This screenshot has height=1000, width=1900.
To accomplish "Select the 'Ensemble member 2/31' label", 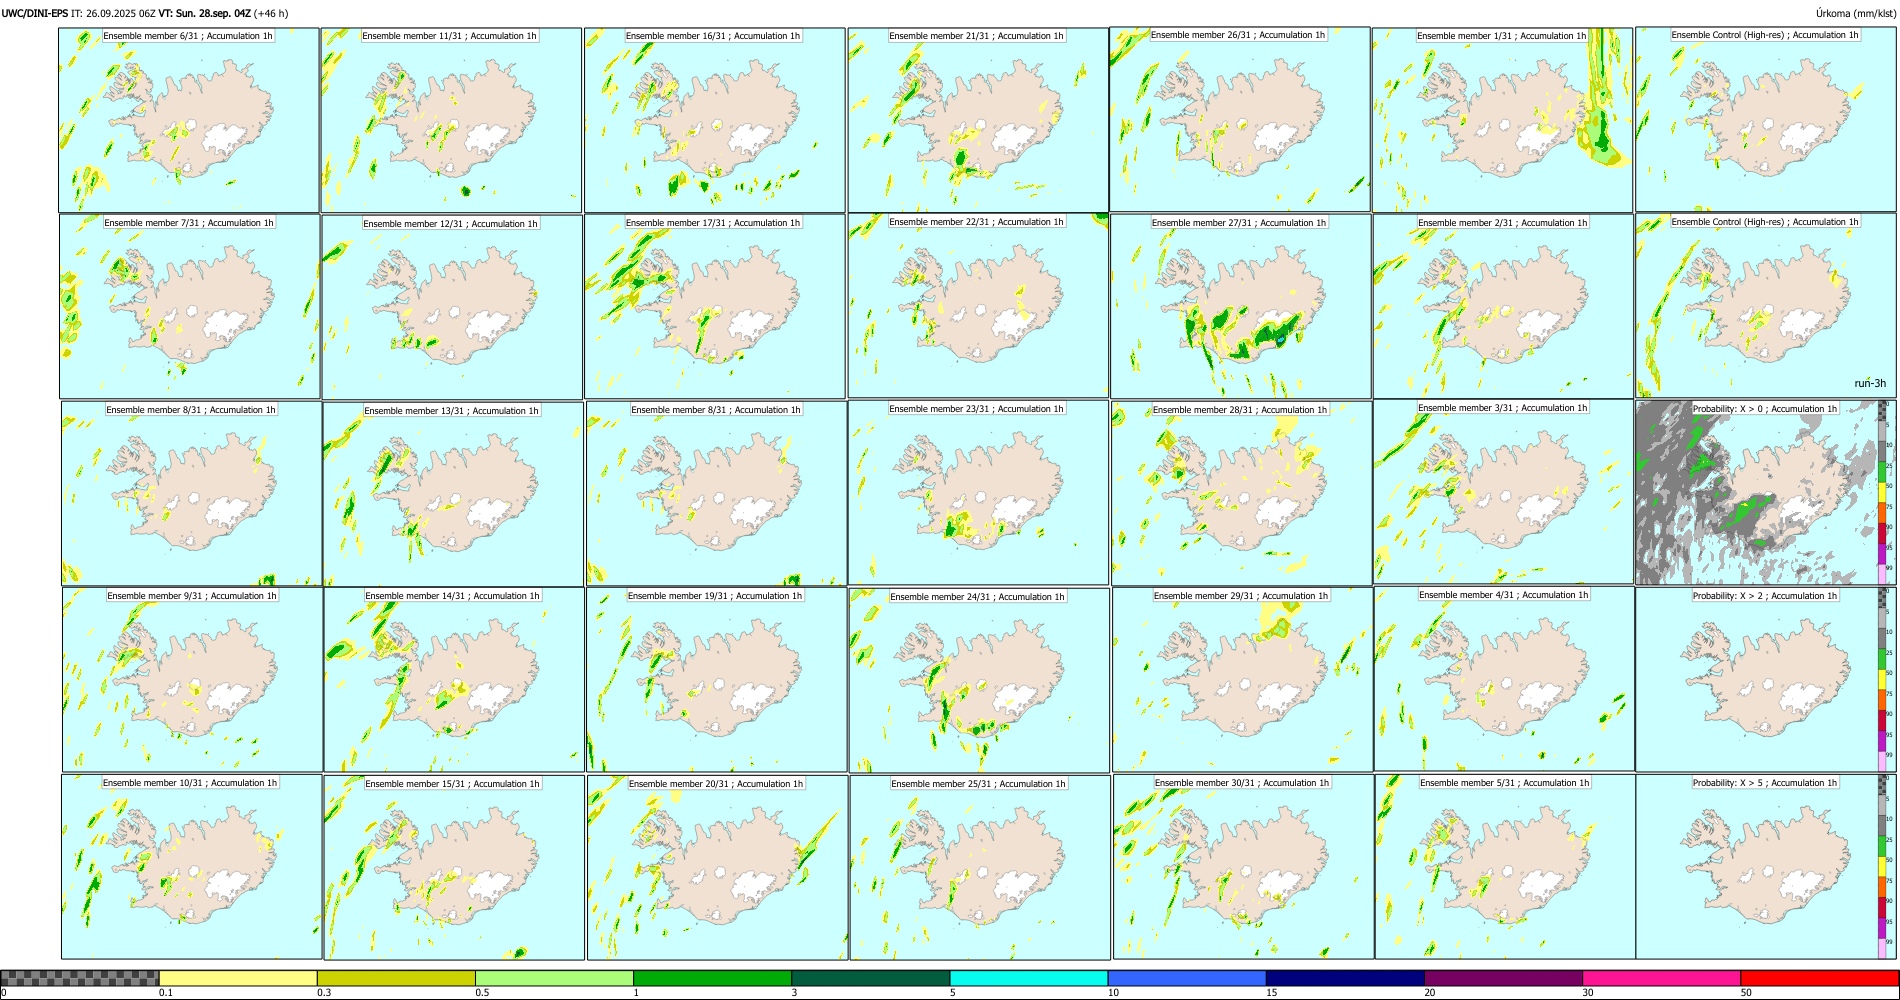I will pyautogui.click(x=1502, y=223).
